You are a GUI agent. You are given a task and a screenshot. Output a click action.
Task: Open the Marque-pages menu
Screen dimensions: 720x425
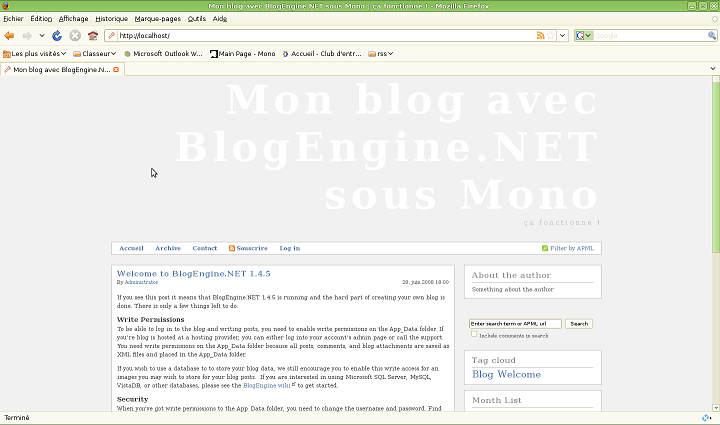158,19
